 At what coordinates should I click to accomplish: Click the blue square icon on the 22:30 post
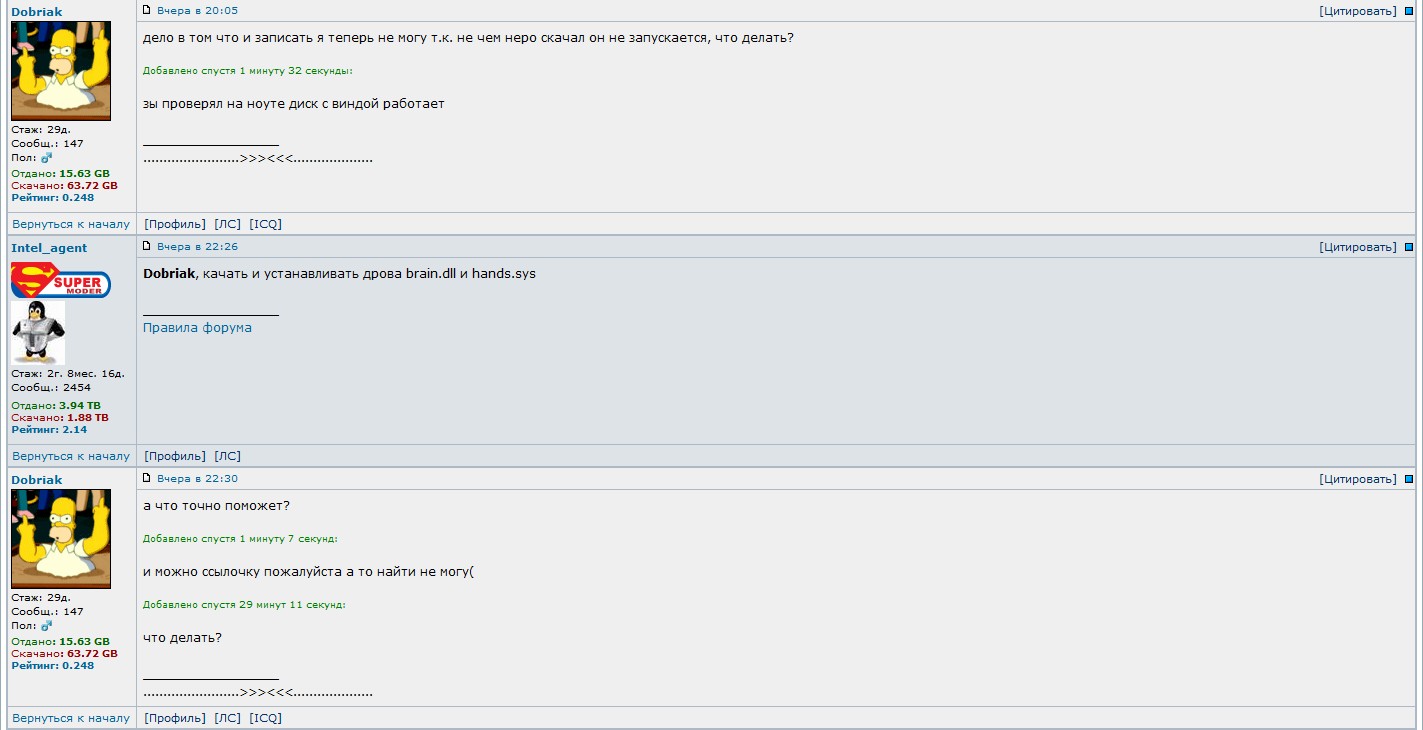[x=1409, y=479]
